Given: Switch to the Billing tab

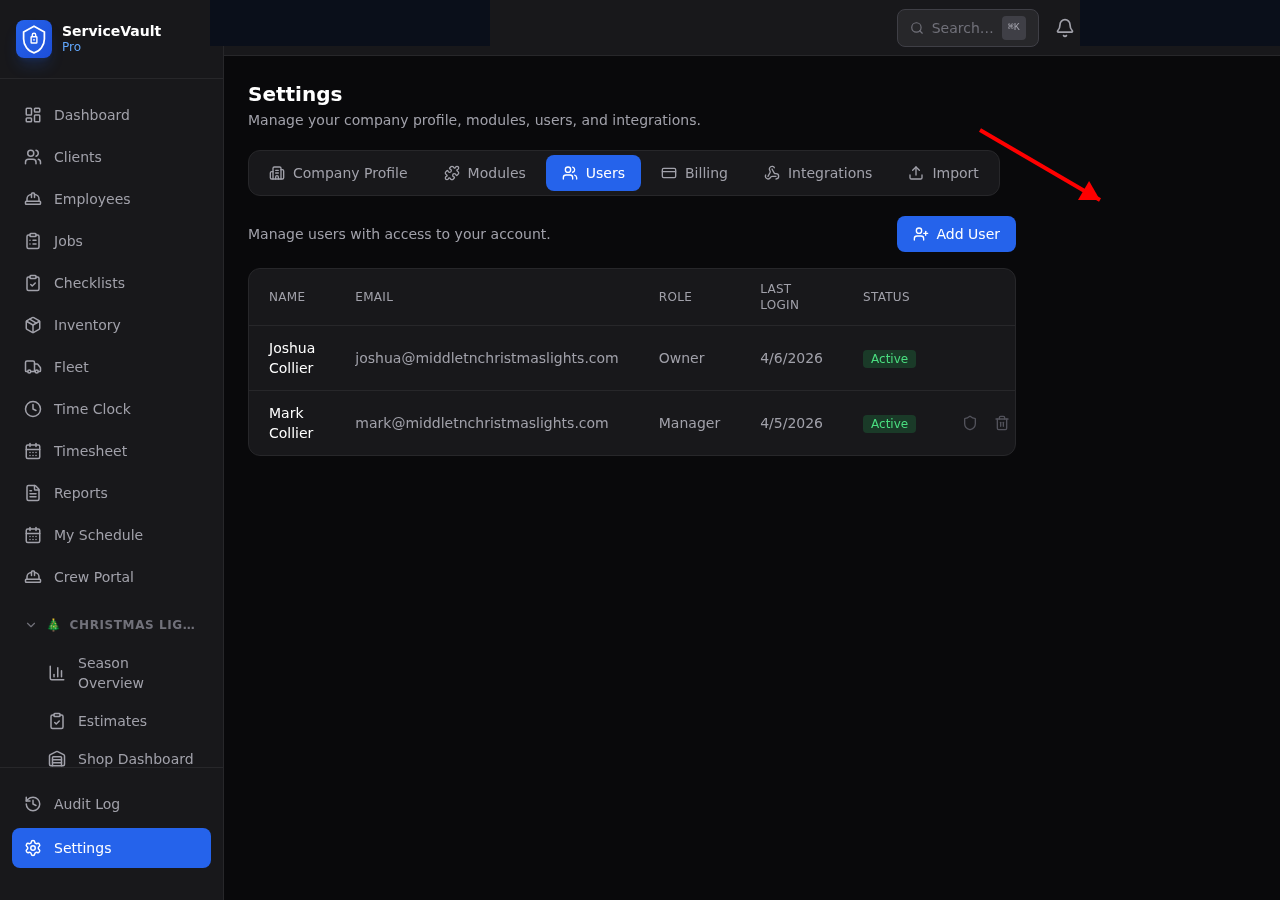Looking at the screenshot, I should tap(695, 173).
